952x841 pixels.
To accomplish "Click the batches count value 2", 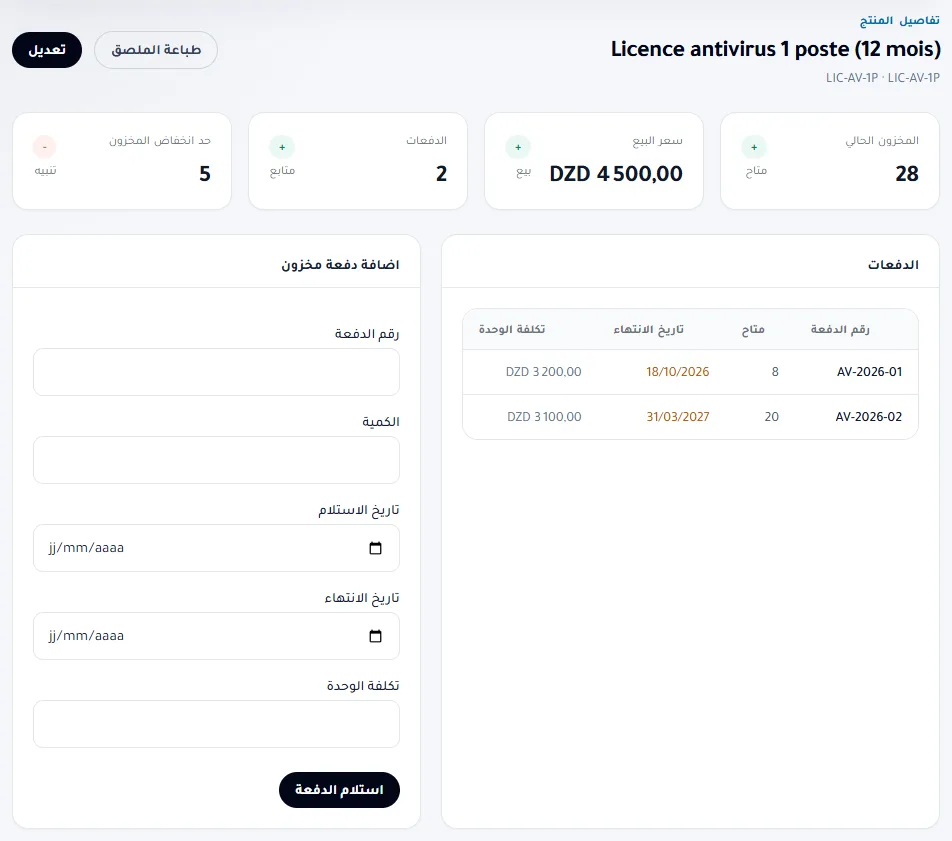I will click(441, 174).
